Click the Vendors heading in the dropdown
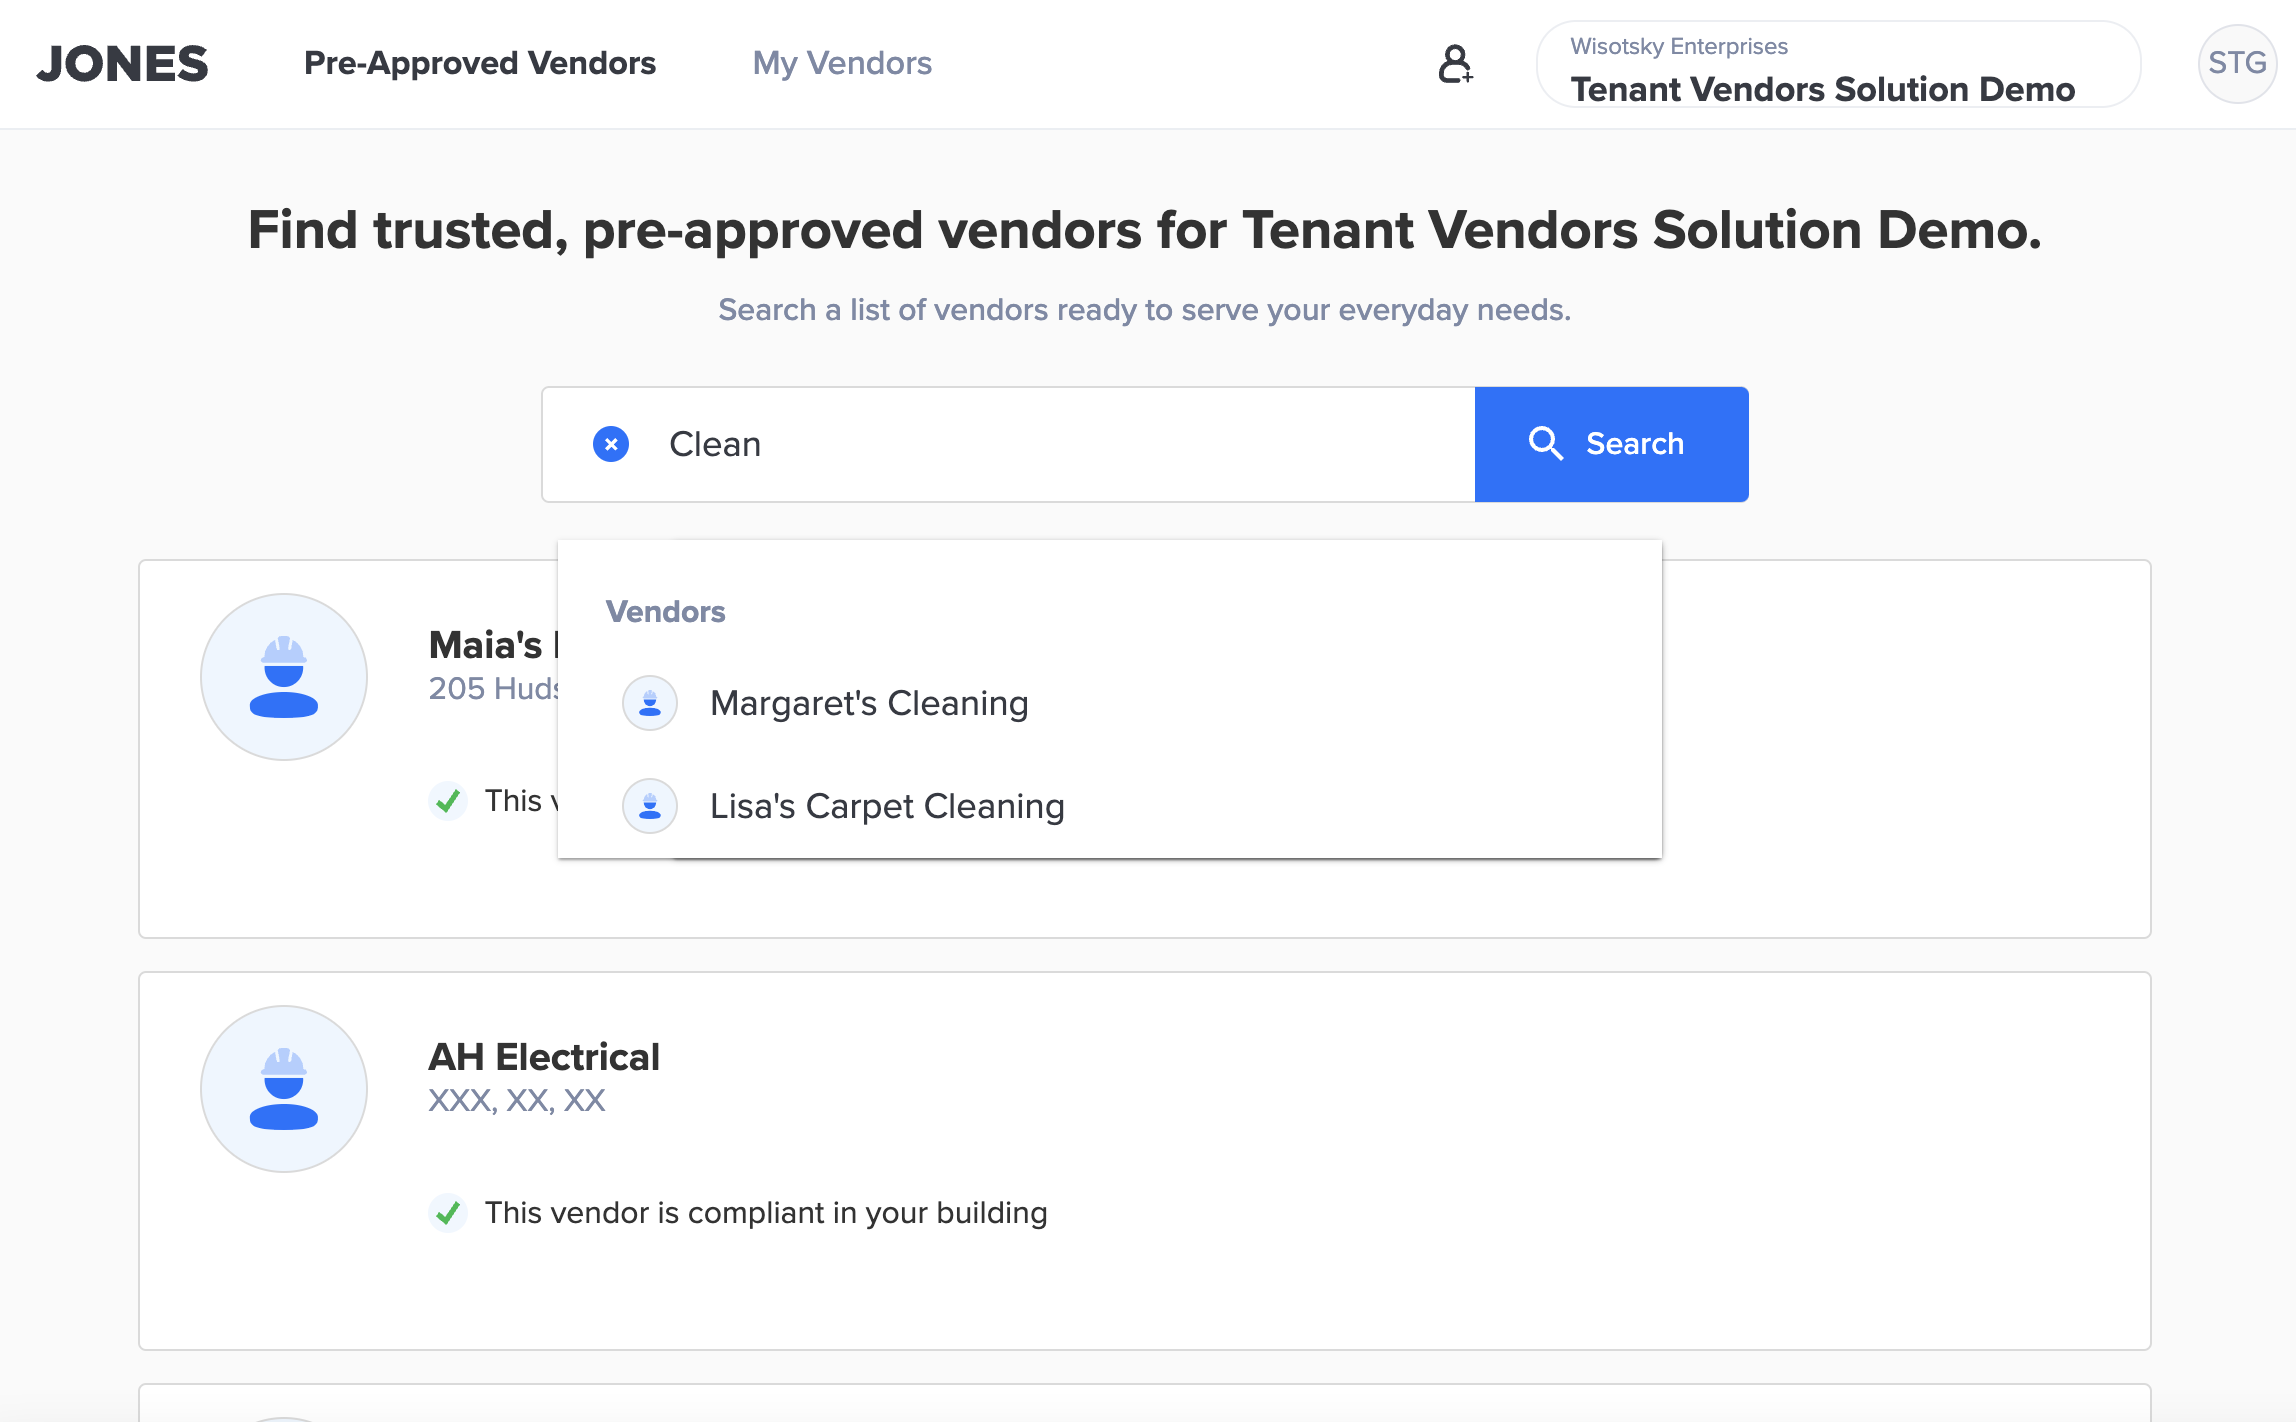 [x=666, y=612]
